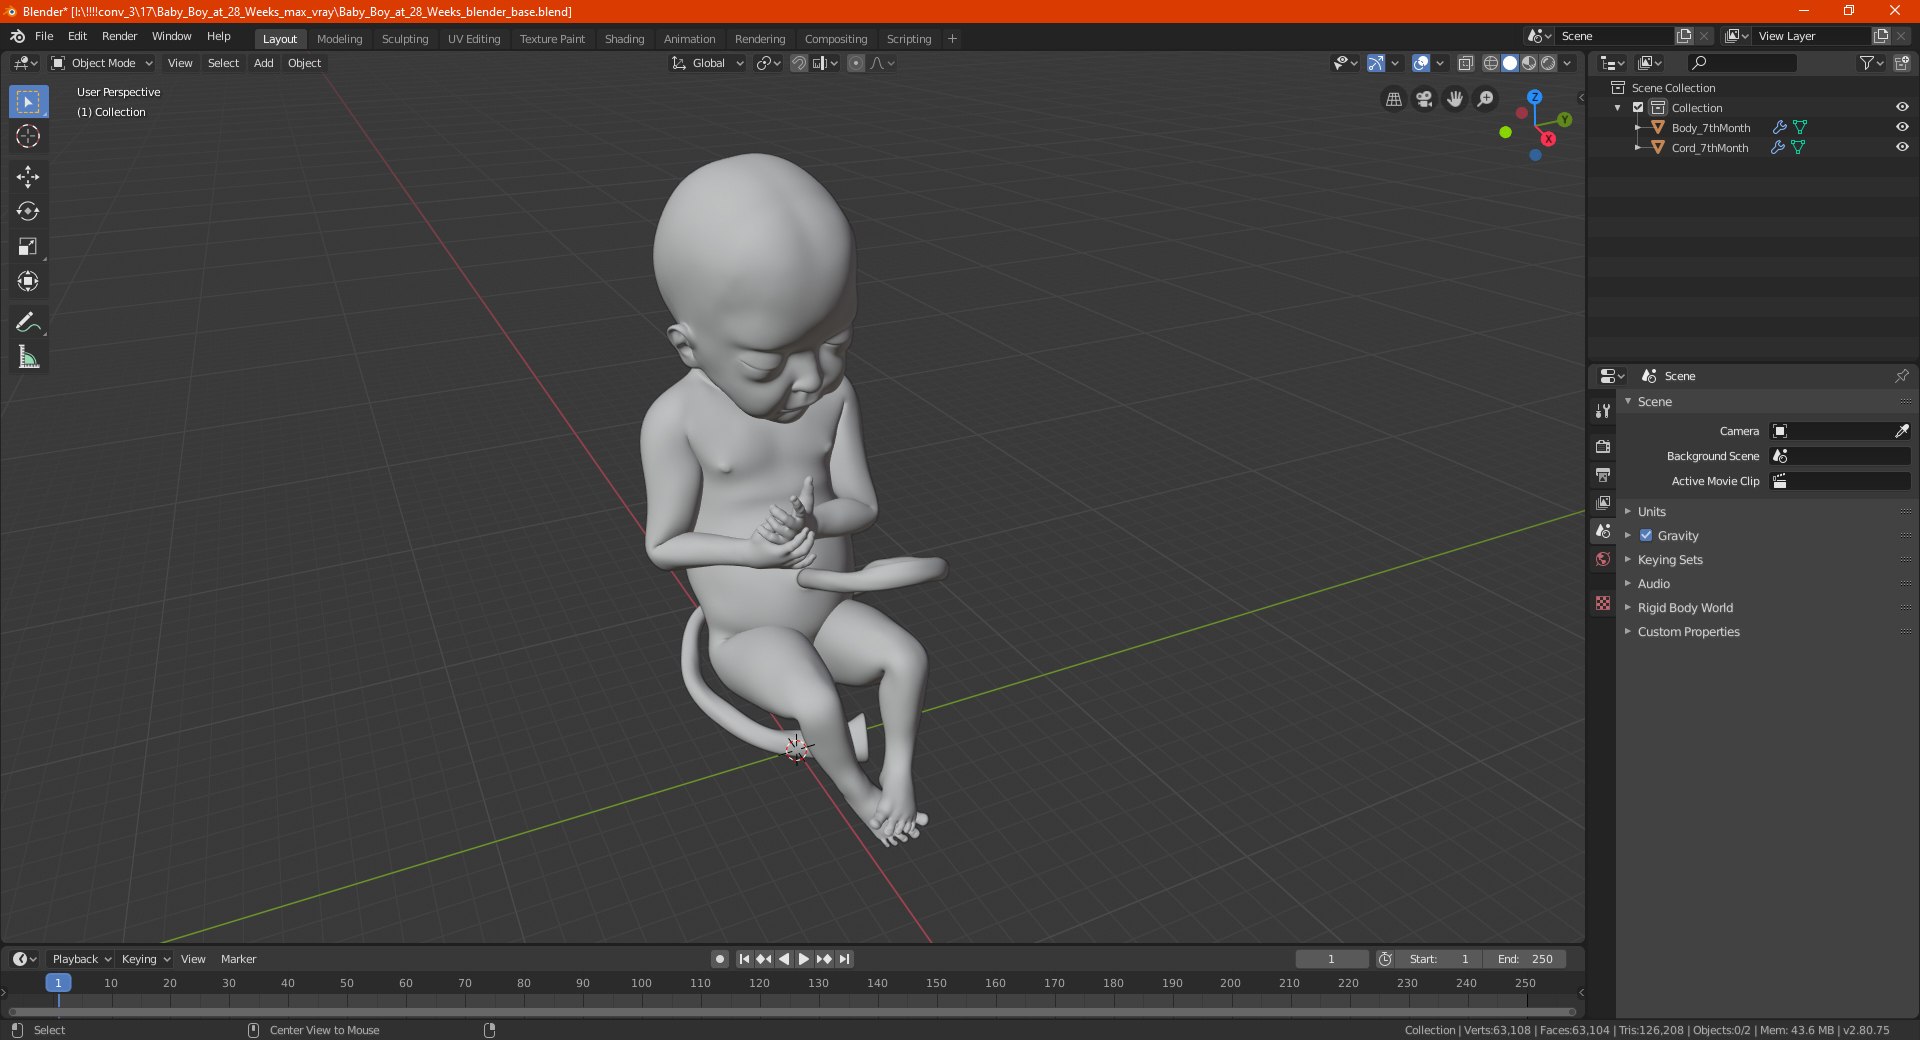Disable the Gravity checkbox
The height and width of the screenshot is (1040, 1920).
point(1646,535)
